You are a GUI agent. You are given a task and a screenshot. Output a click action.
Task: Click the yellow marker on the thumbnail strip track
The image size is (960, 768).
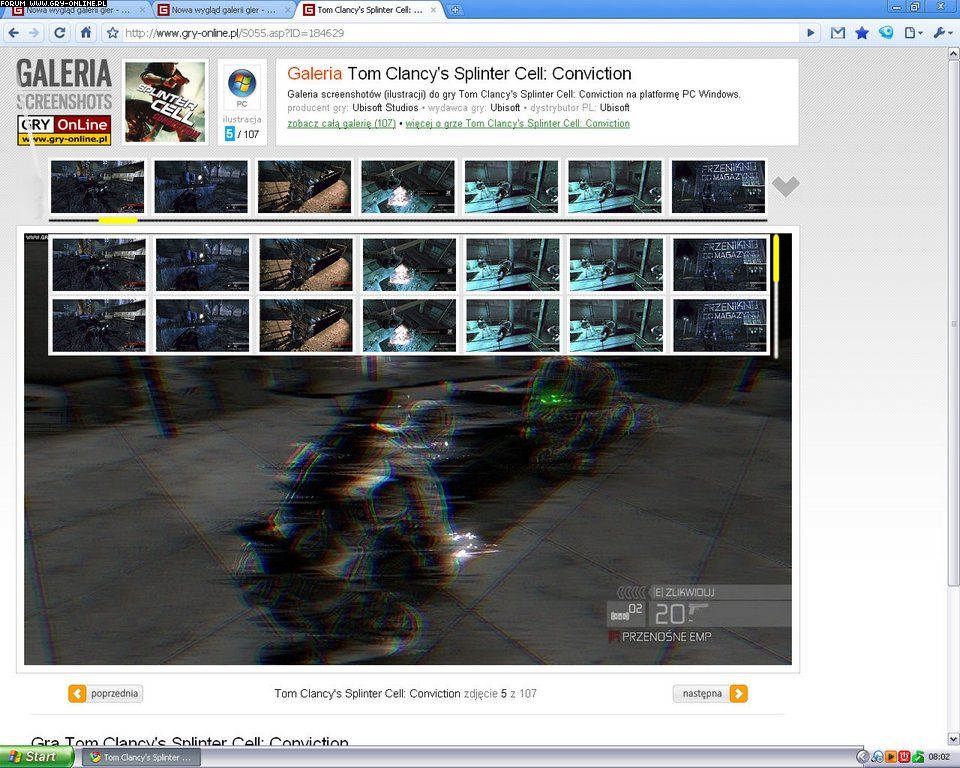(118, 220)
